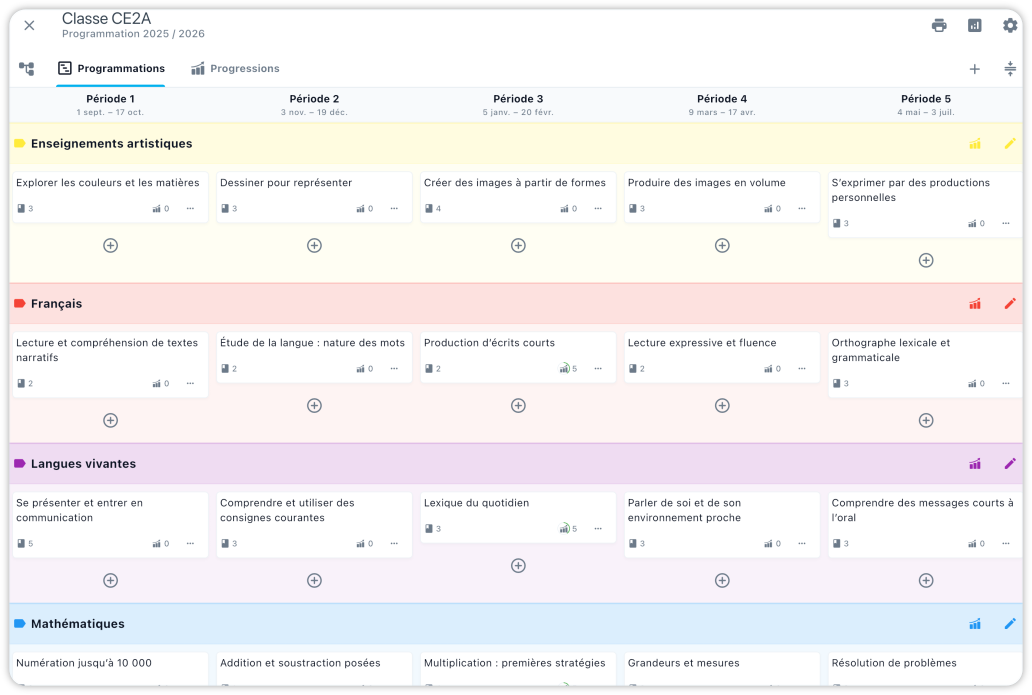Edit Français subject with red pencil icon
1032x695 pixels.
coord(1010,304)
